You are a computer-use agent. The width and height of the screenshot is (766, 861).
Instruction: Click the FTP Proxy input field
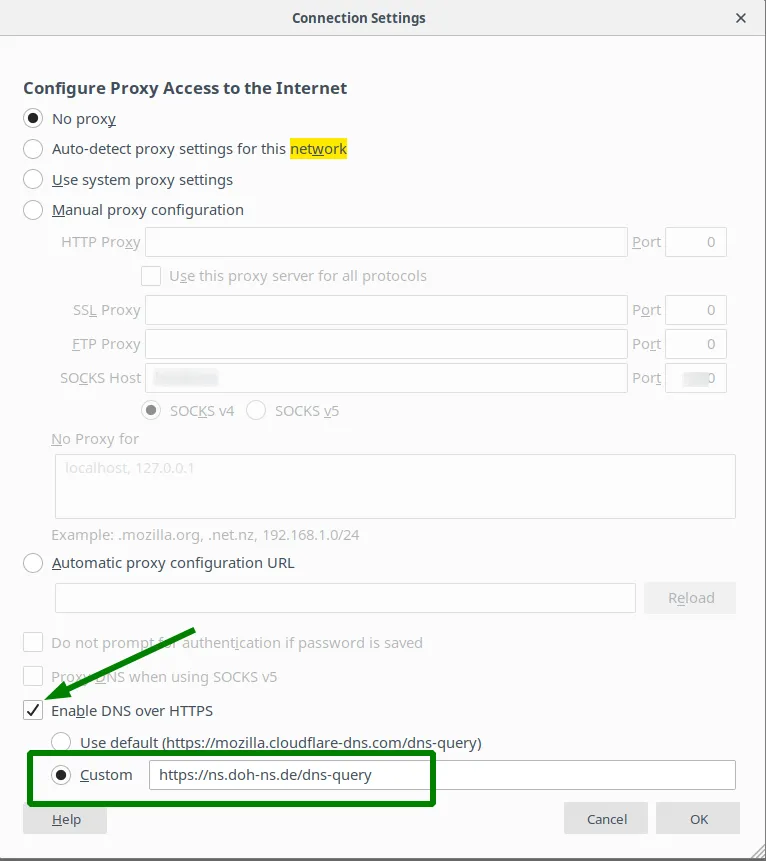click(386, 344)
